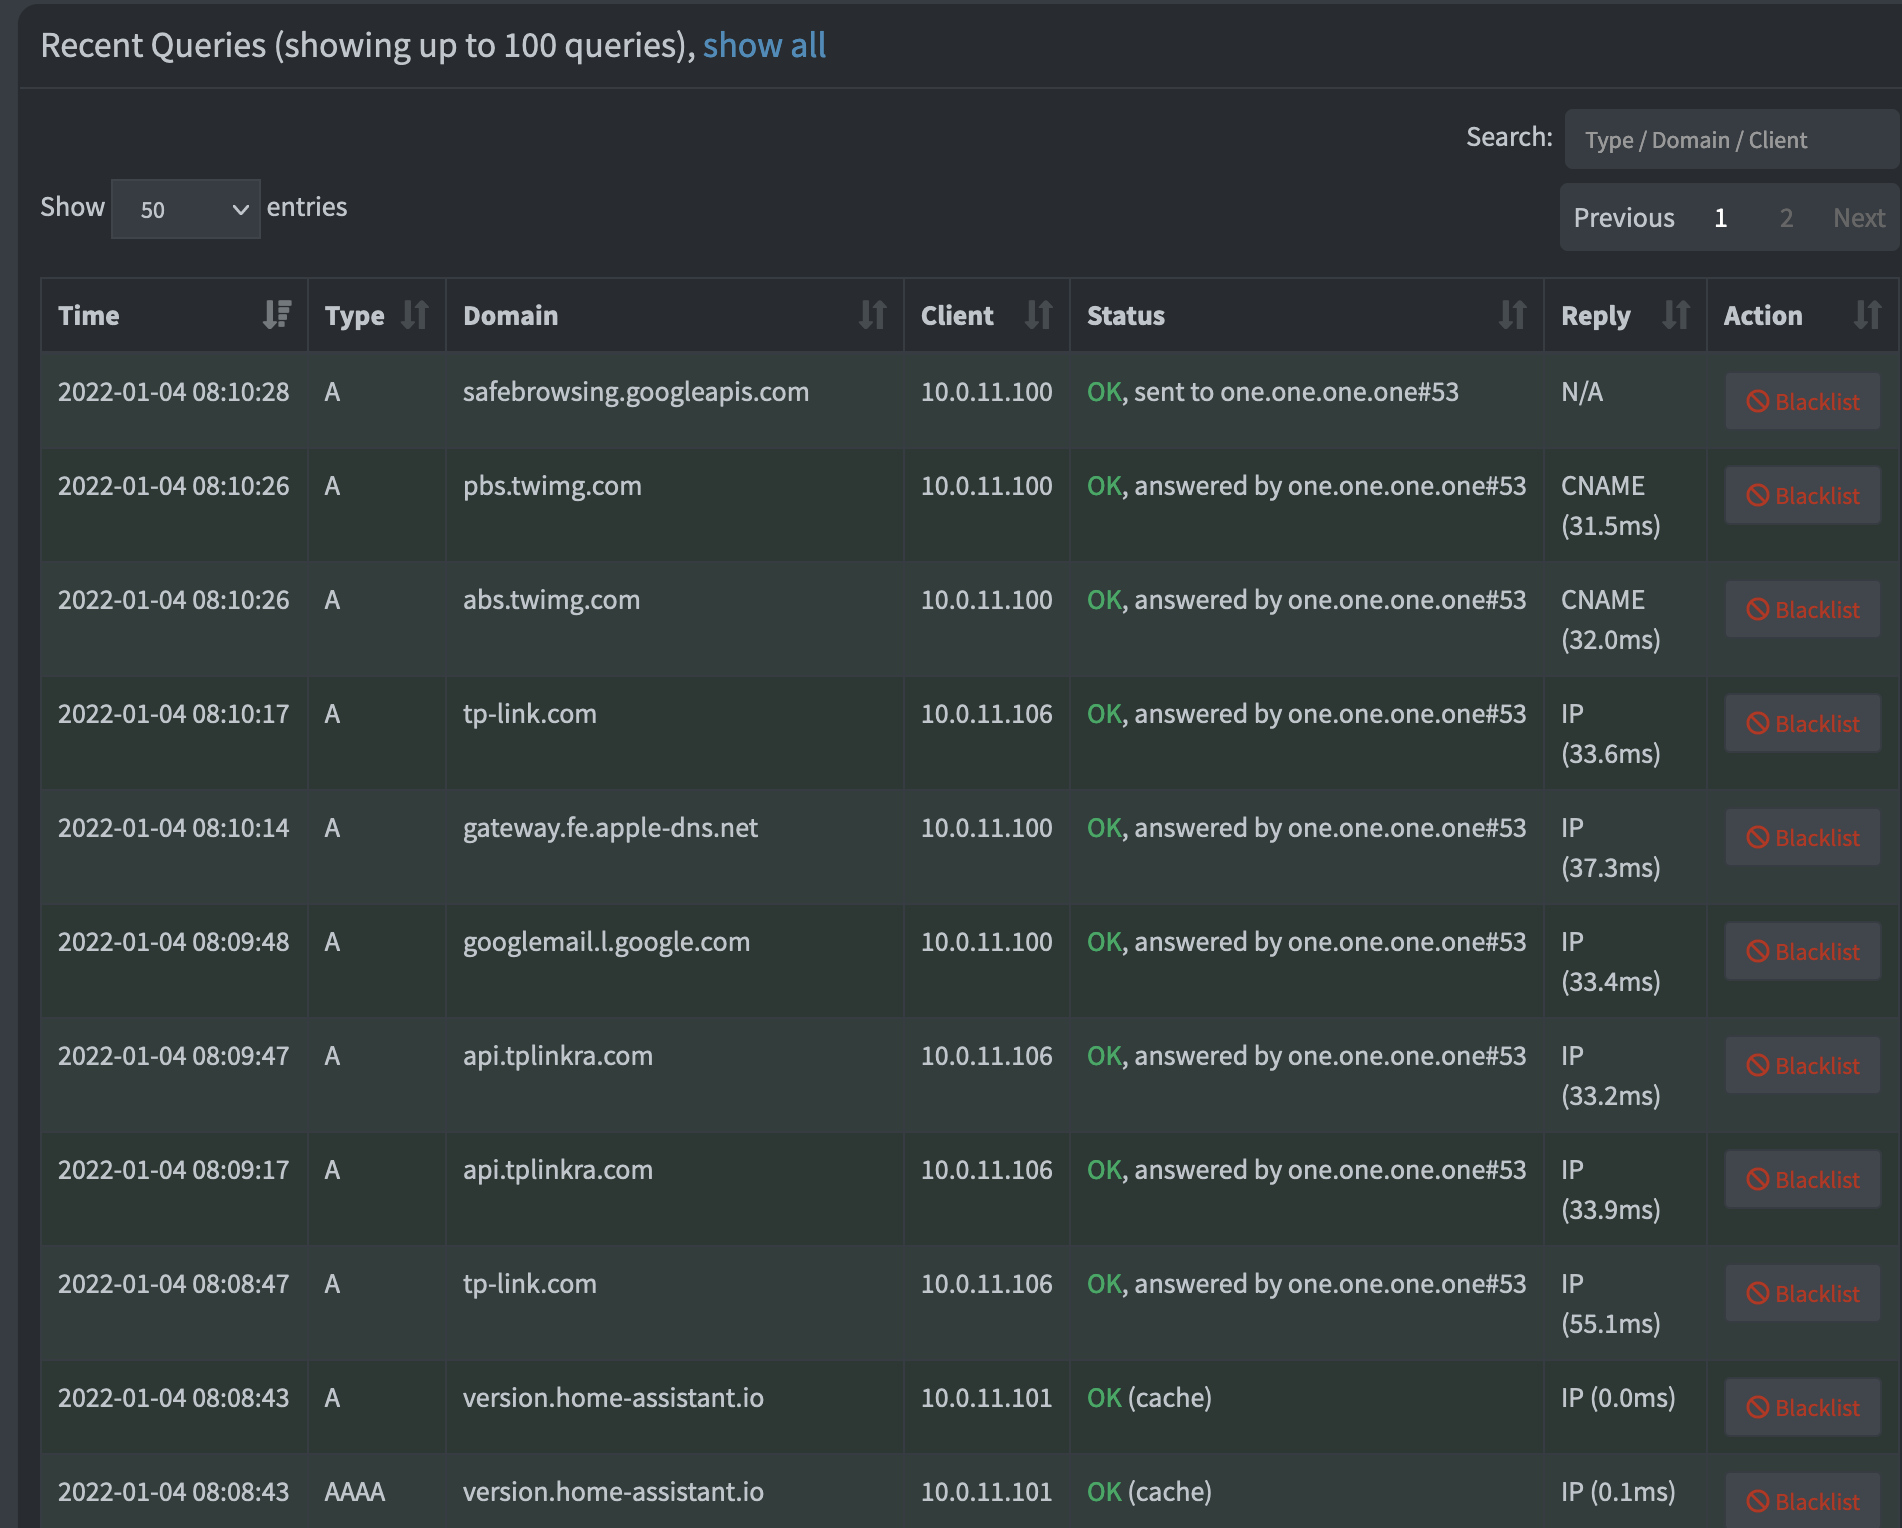
Task: Go to the Next page
Action: [1859, 218]
